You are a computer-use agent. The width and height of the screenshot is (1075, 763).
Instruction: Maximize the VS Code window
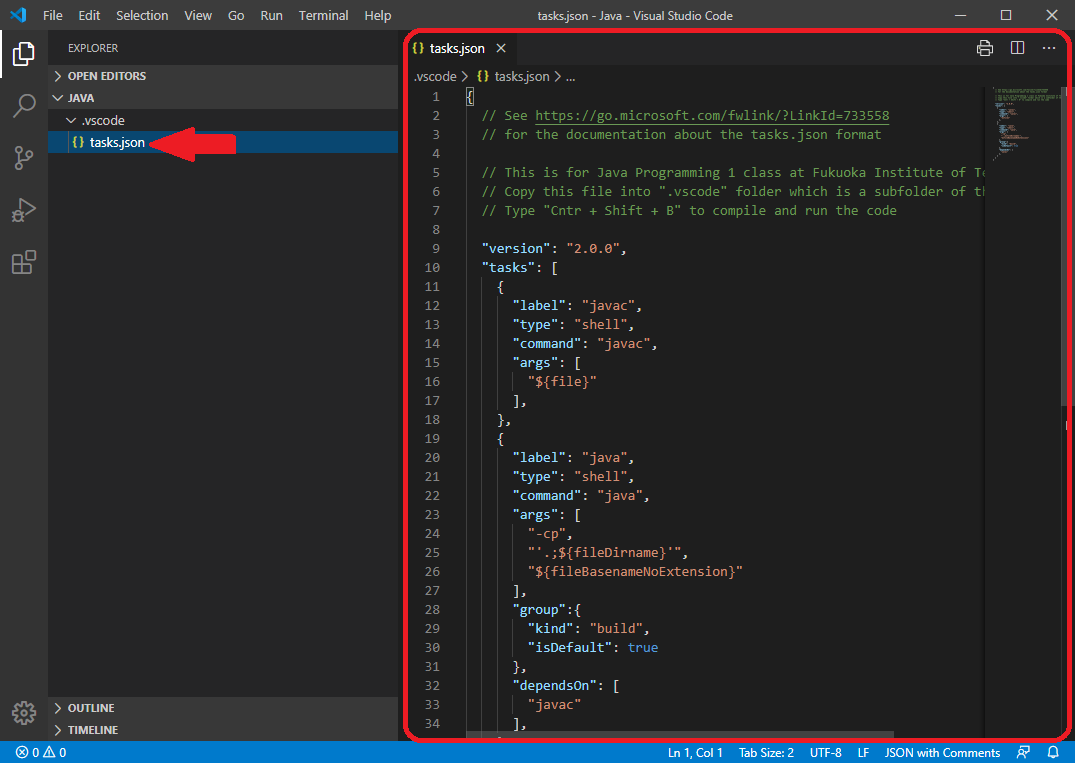tap(1006, 15)
